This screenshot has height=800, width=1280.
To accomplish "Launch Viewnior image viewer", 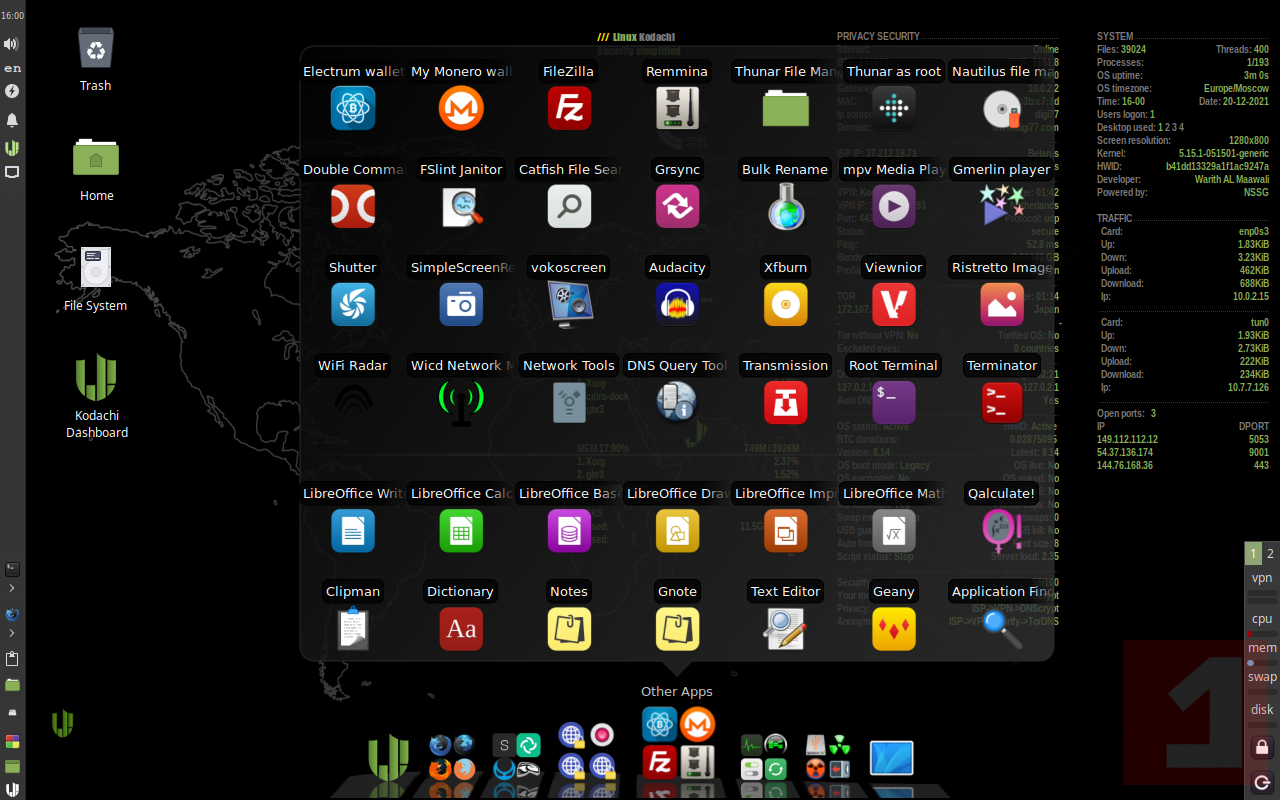I will pyautogui.click(x=894, y=304).
